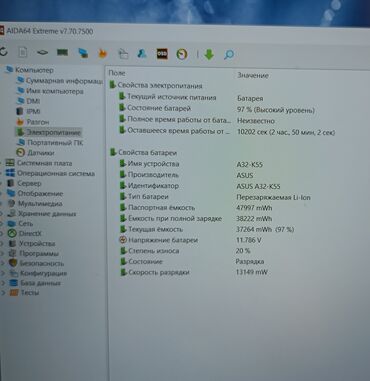Click the value 38222 mWh
This screenshot has width=370, height=381.
(254, 219)
